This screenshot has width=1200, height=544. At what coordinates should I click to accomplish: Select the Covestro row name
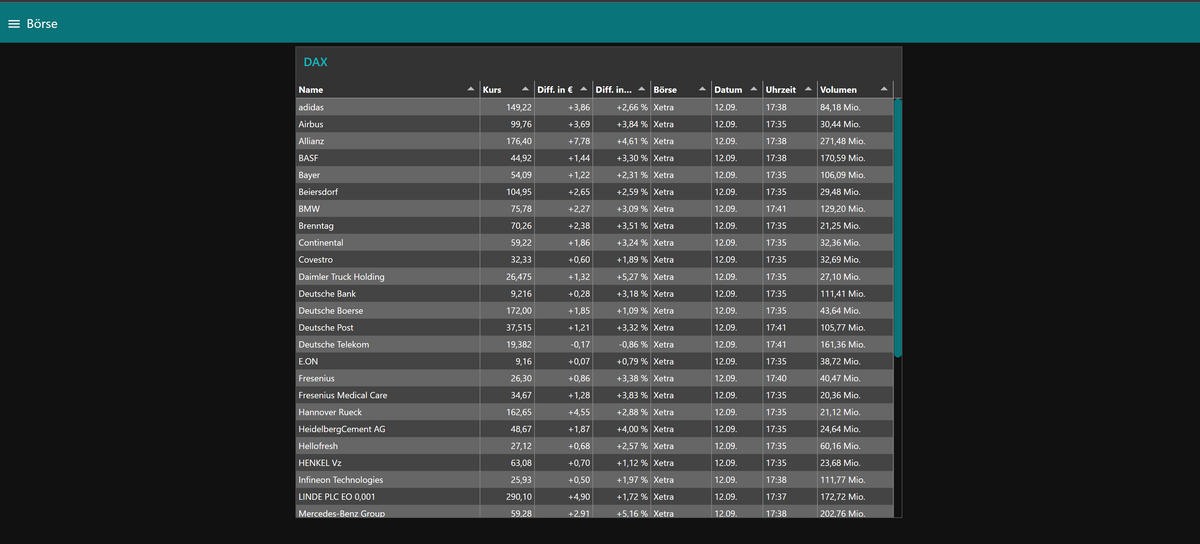pos(317,260)
